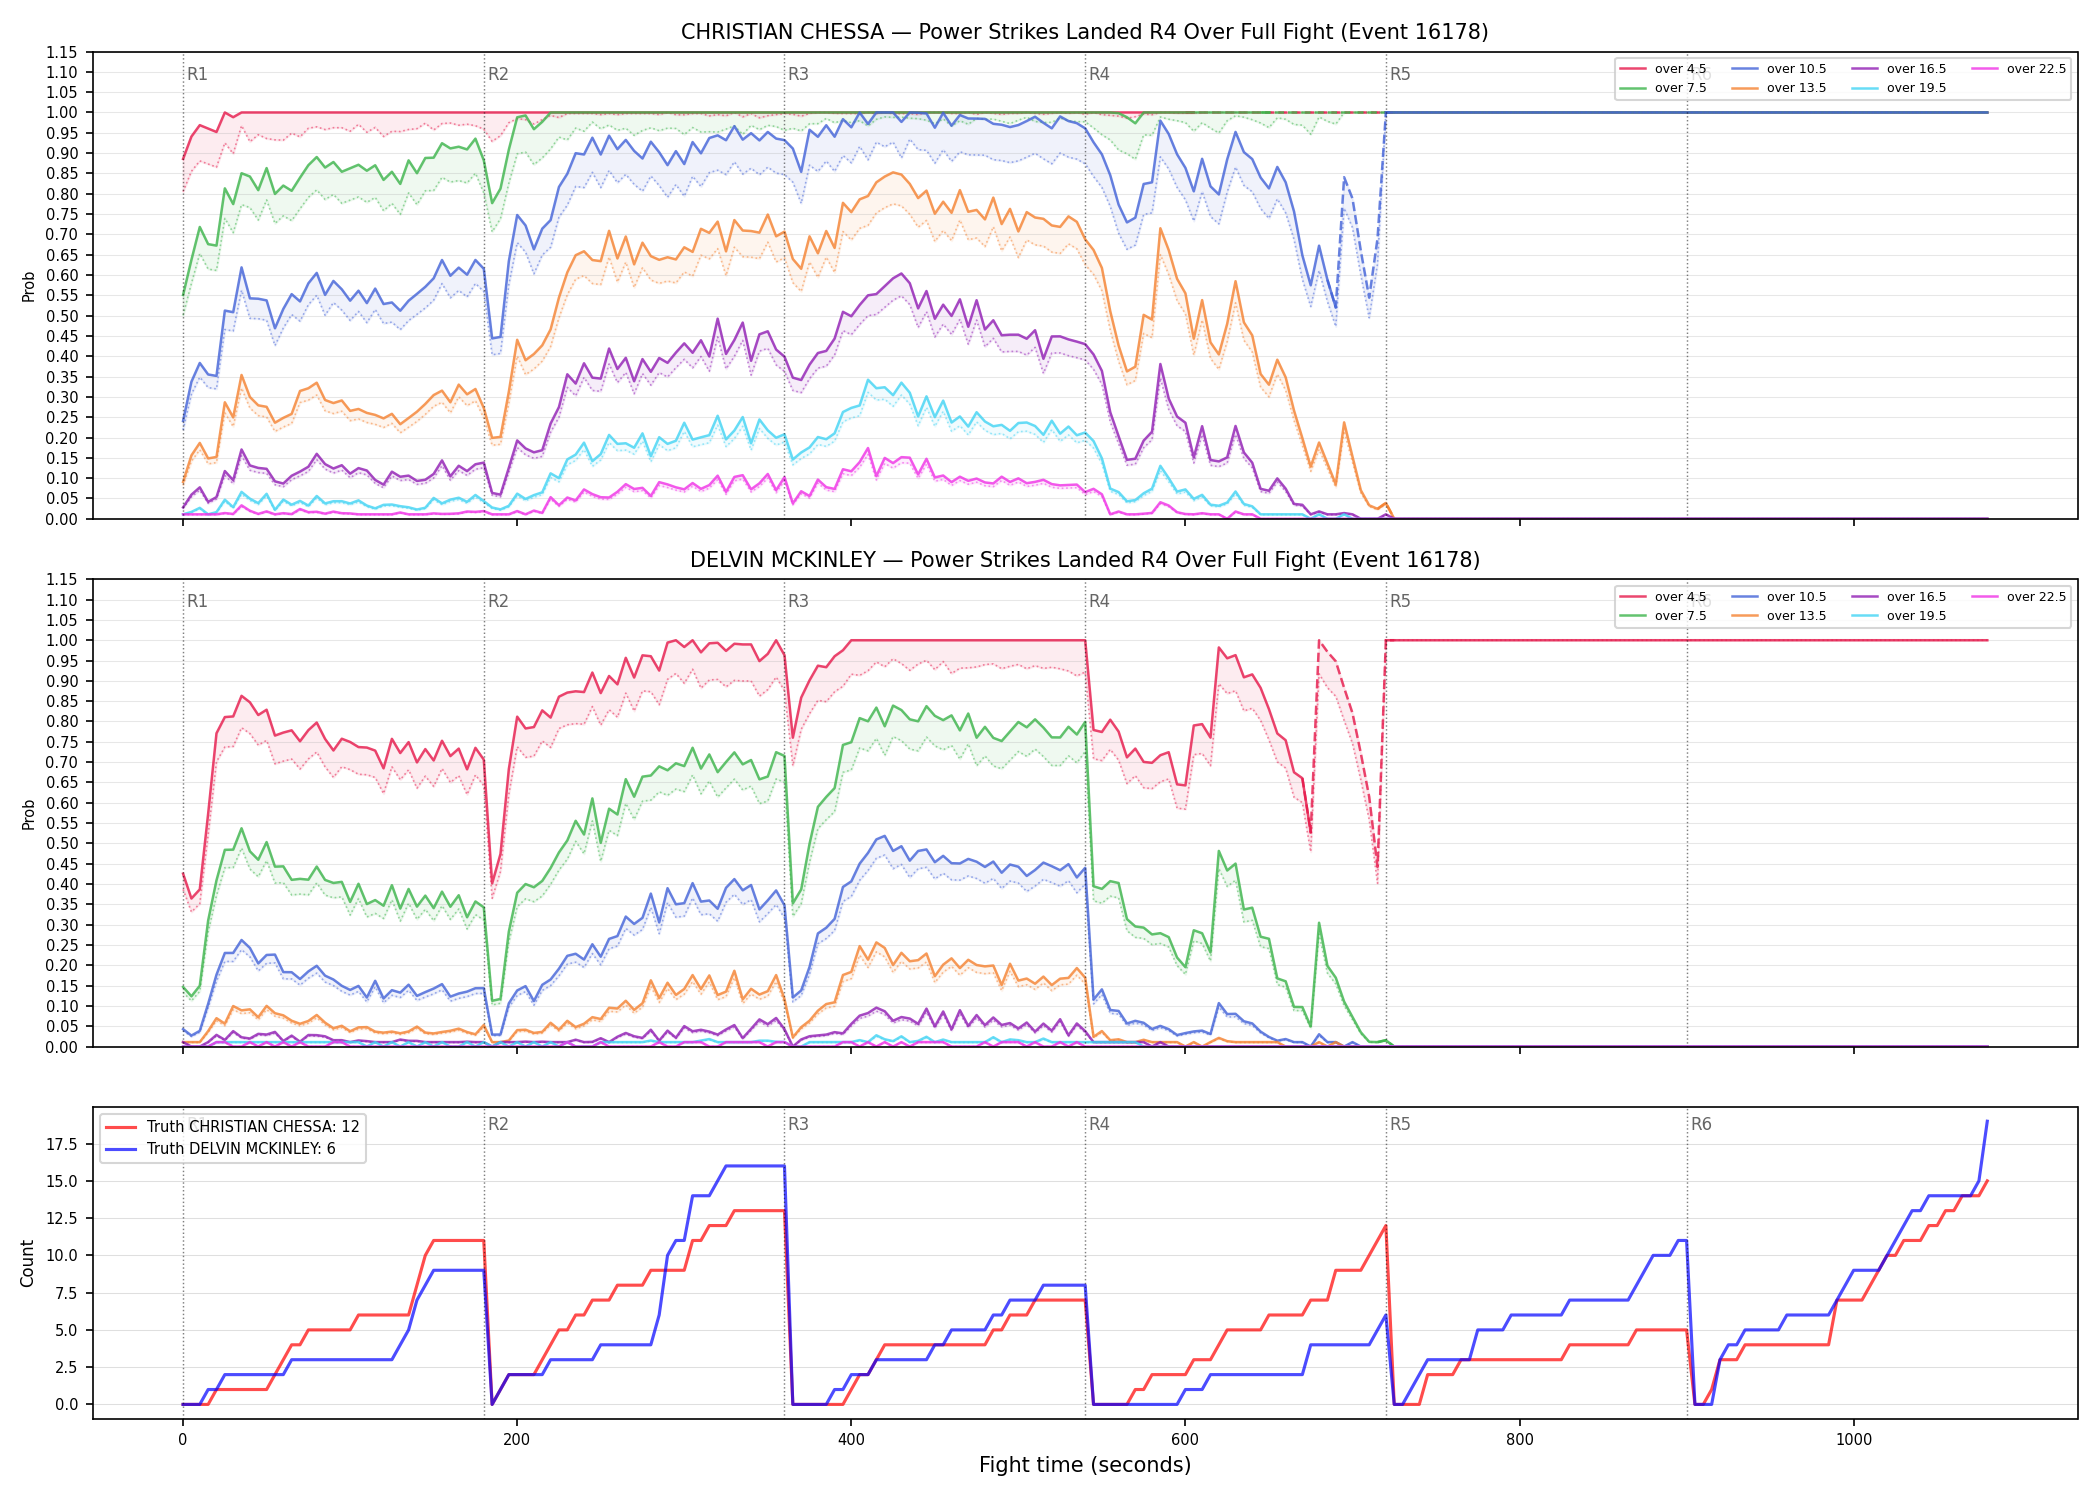
Task: Click the 1.15 tick on Chessa chart y-axis
Action: [x=62, y=52]
